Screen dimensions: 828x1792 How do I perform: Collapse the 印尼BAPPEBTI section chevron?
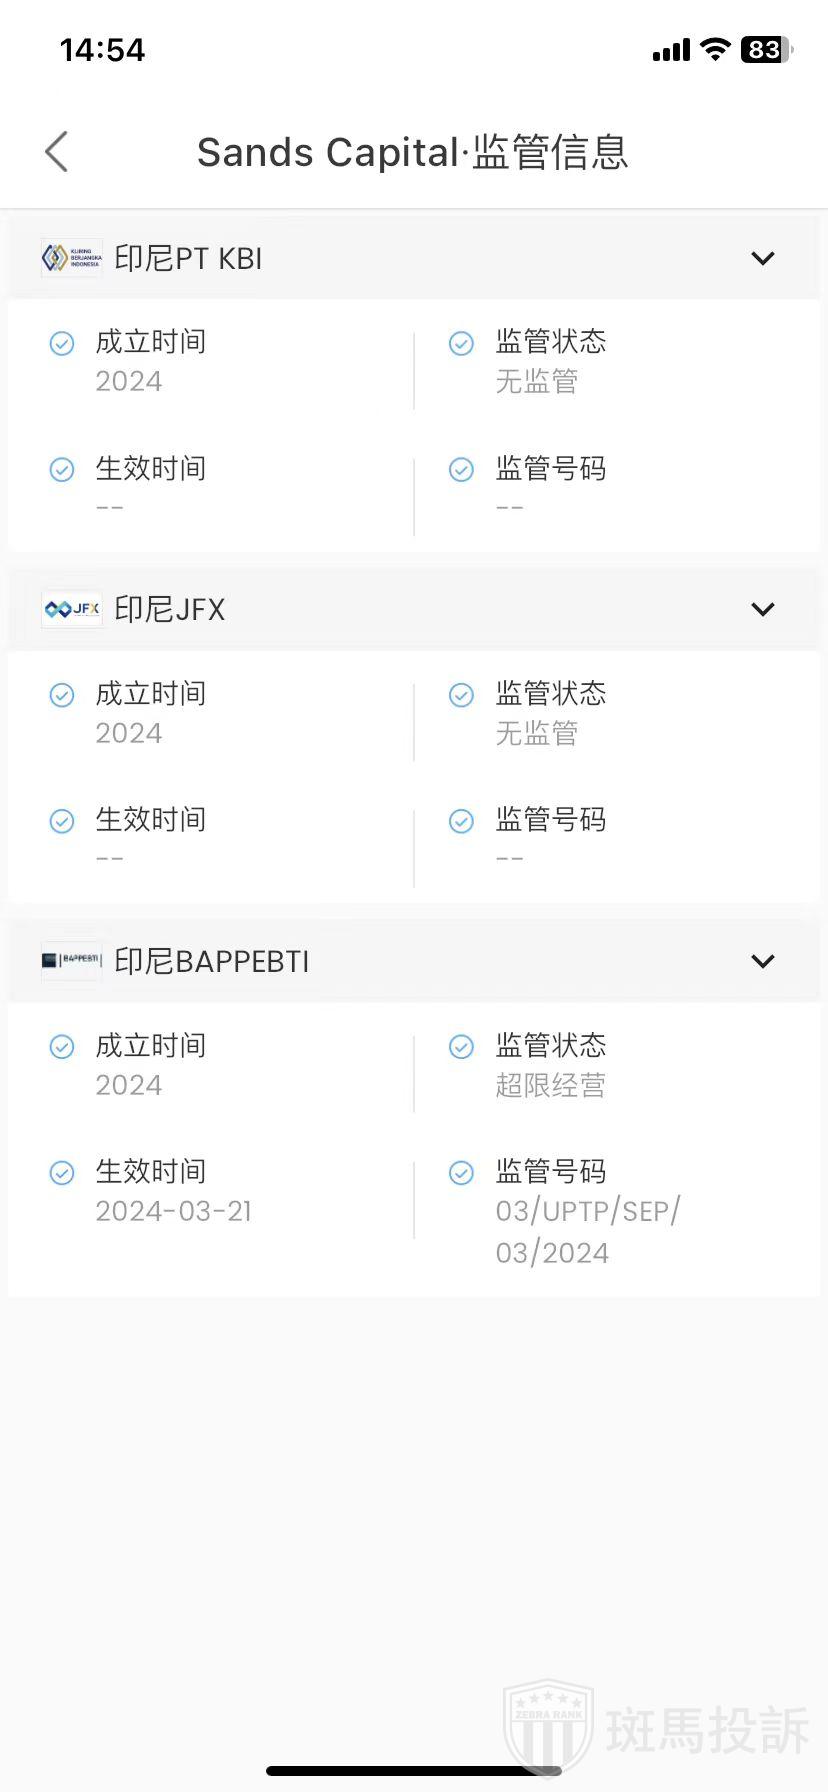tap(762, 961)
